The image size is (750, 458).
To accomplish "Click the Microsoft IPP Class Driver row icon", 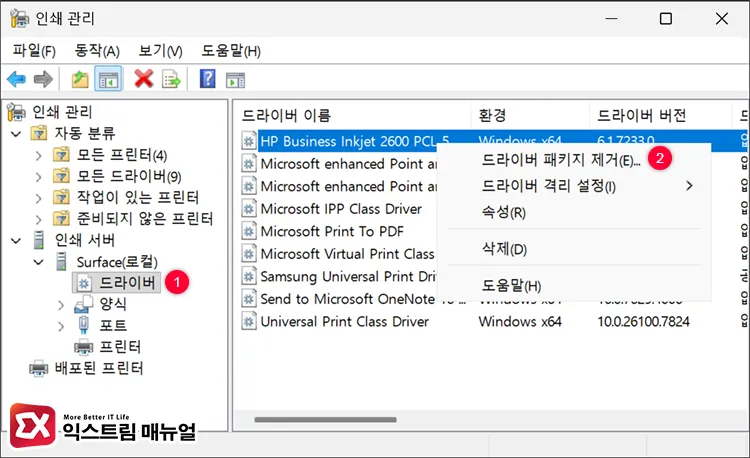I will 249,209.
